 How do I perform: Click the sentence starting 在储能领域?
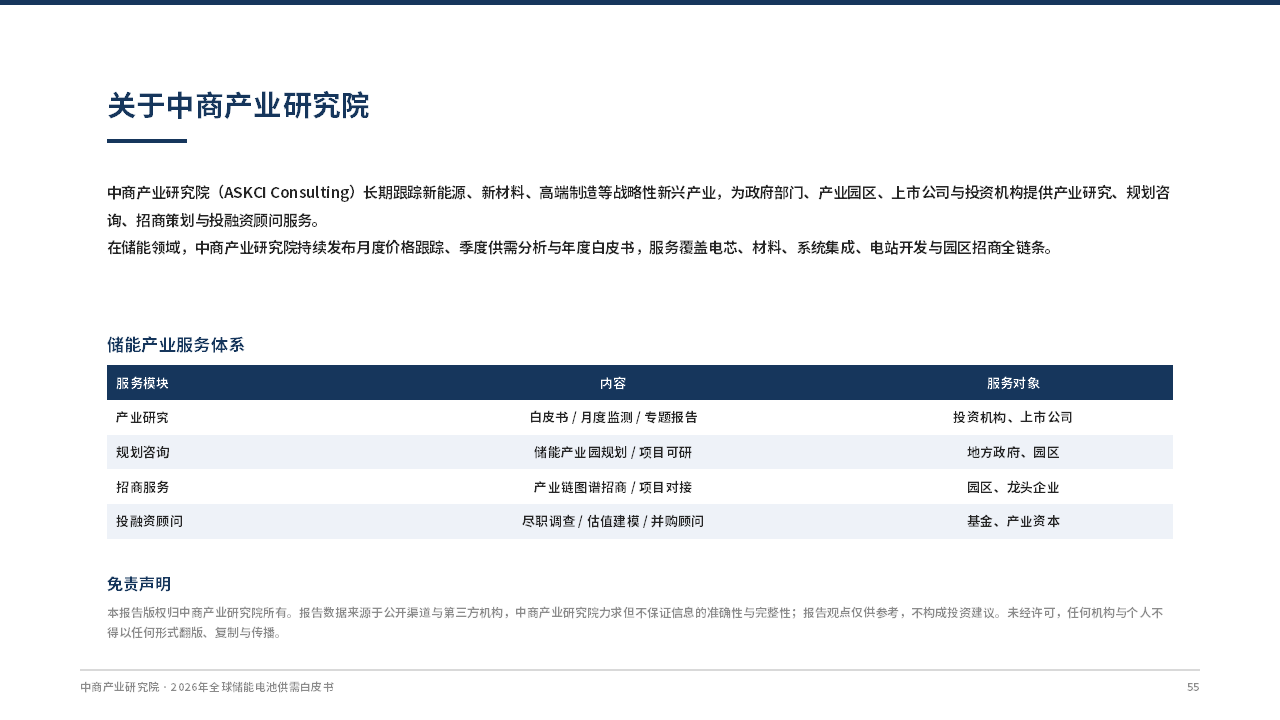coord(580,248)
